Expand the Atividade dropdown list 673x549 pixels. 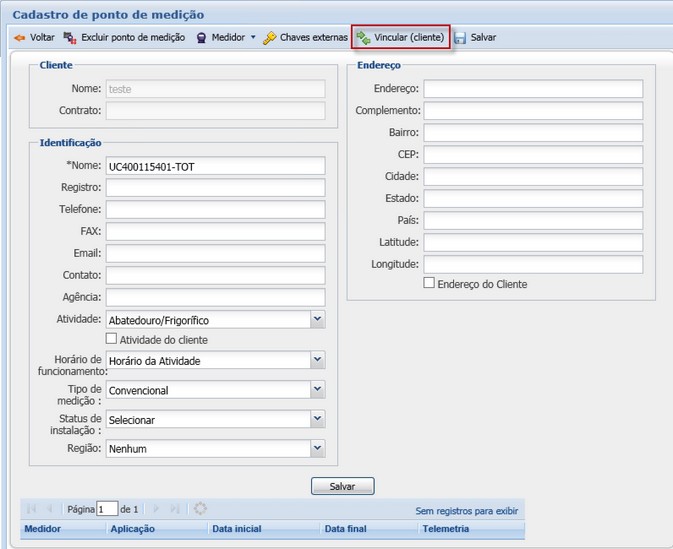point(317,320)
